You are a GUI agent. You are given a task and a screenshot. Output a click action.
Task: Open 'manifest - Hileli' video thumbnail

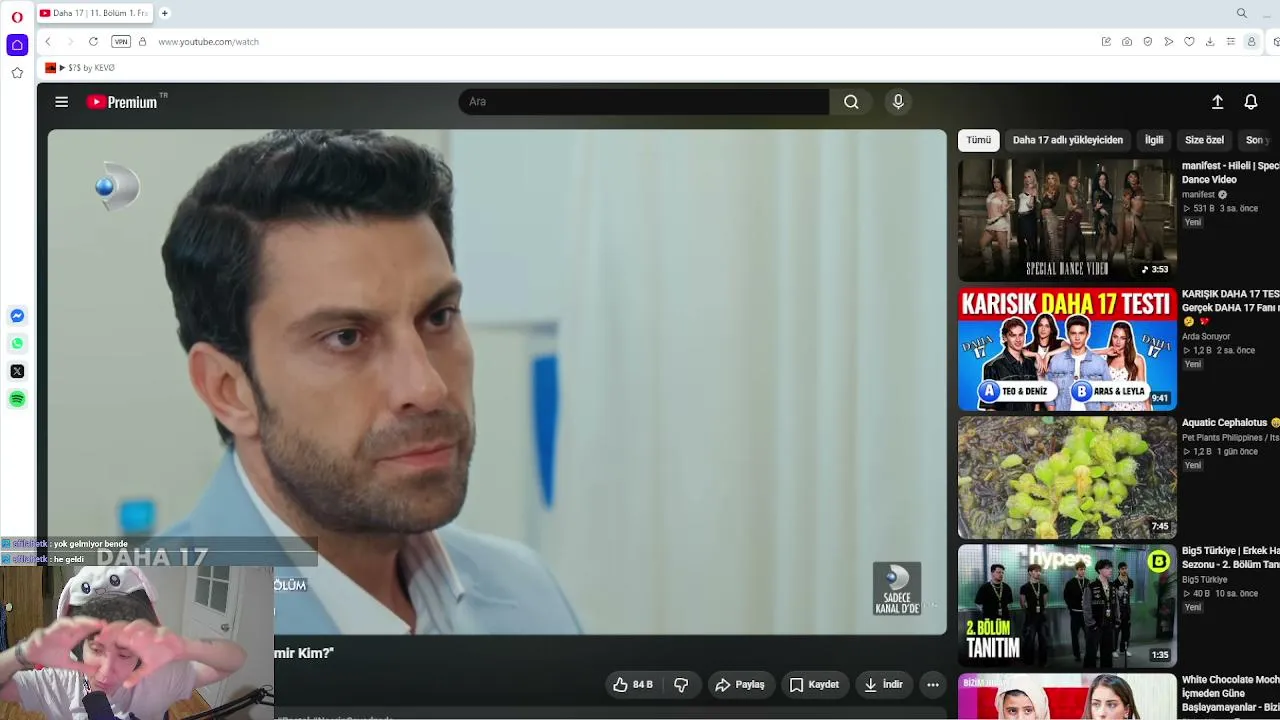coord(1067,220)
